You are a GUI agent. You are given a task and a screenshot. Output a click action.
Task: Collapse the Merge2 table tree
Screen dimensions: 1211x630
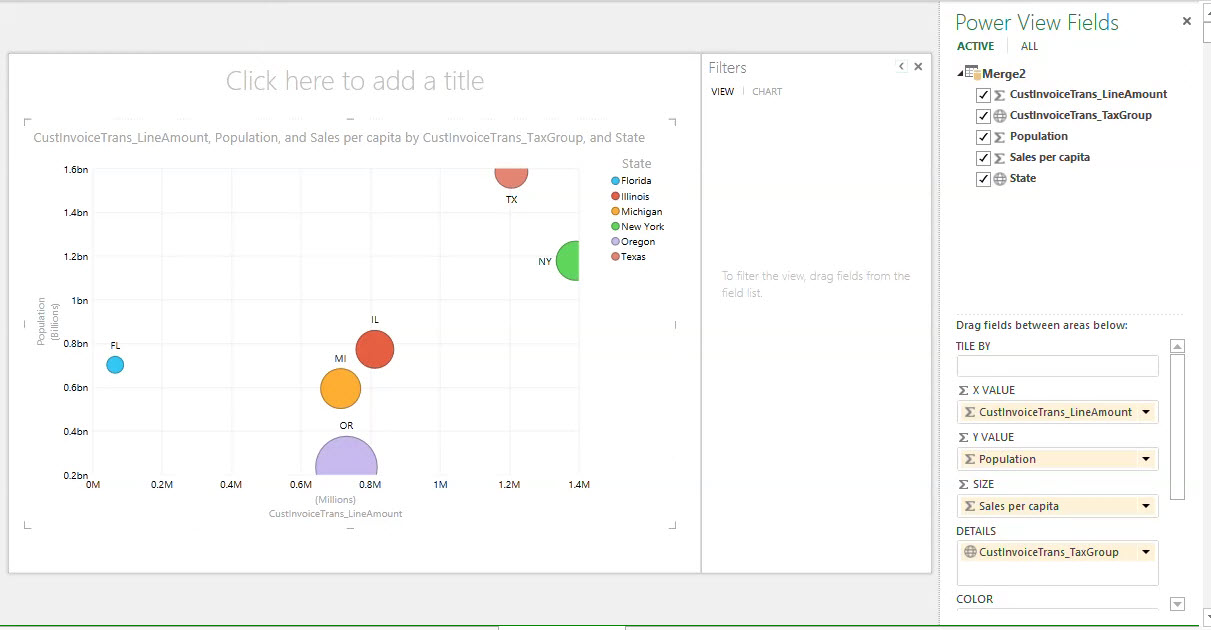click(x=962, y=73)
